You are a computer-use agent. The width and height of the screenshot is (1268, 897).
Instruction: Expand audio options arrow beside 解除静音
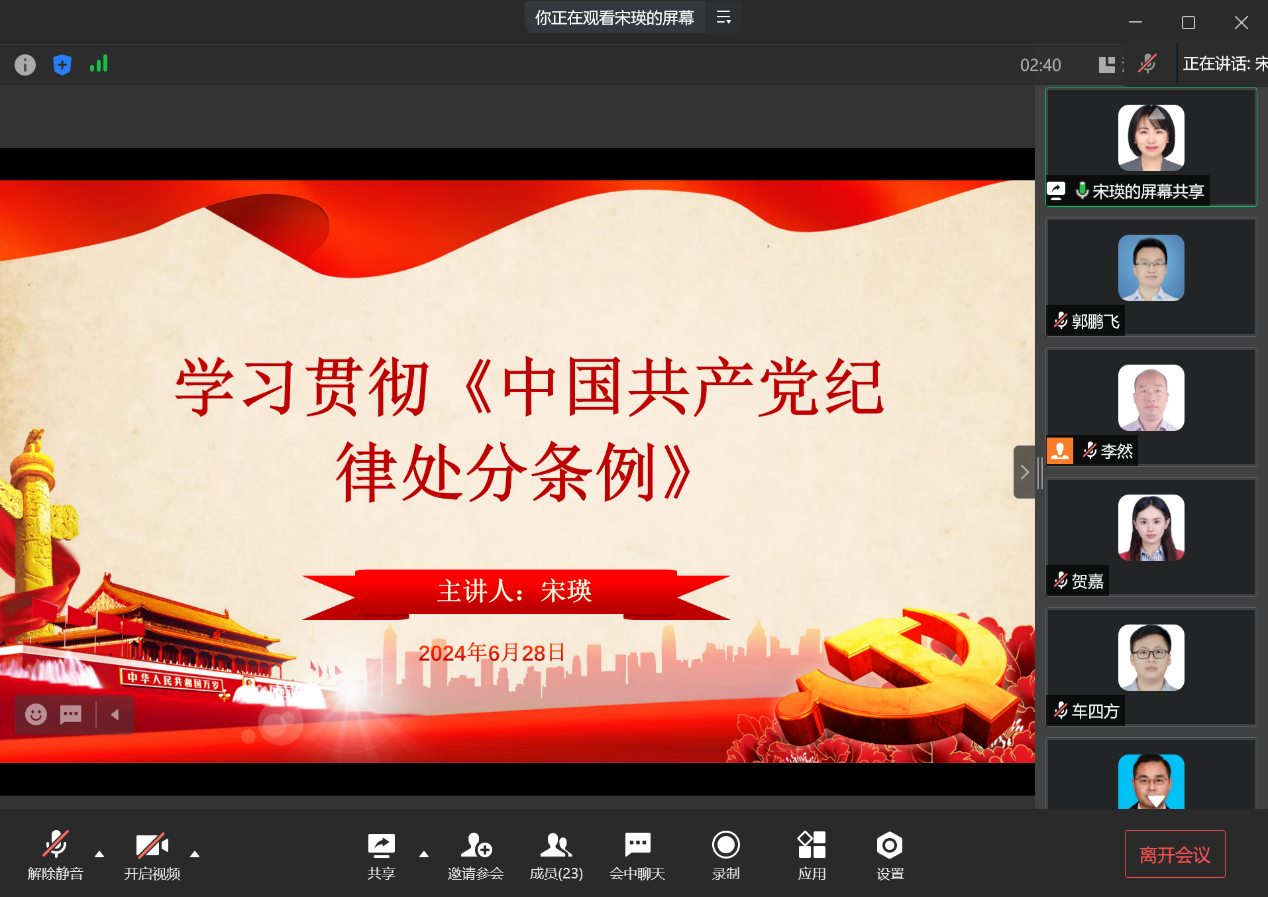(x=99, y=853)
